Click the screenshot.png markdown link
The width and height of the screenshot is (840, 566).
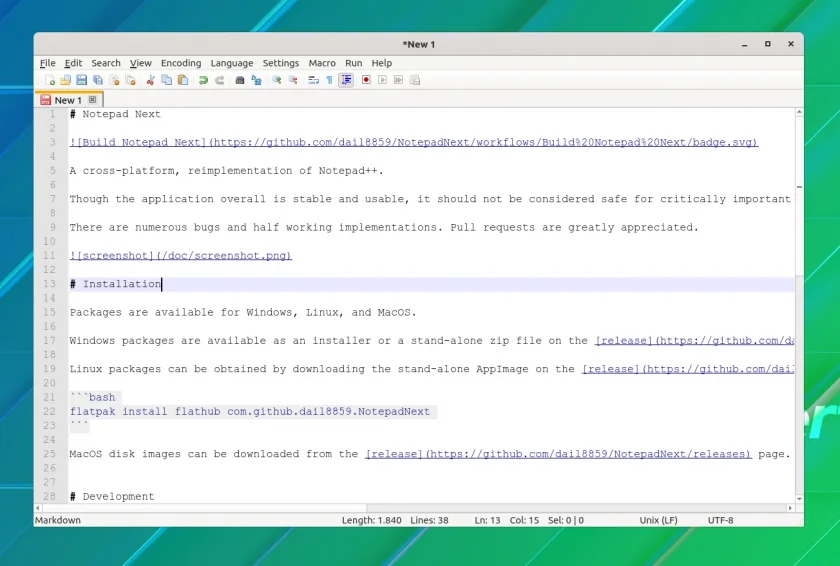(181, 256)
